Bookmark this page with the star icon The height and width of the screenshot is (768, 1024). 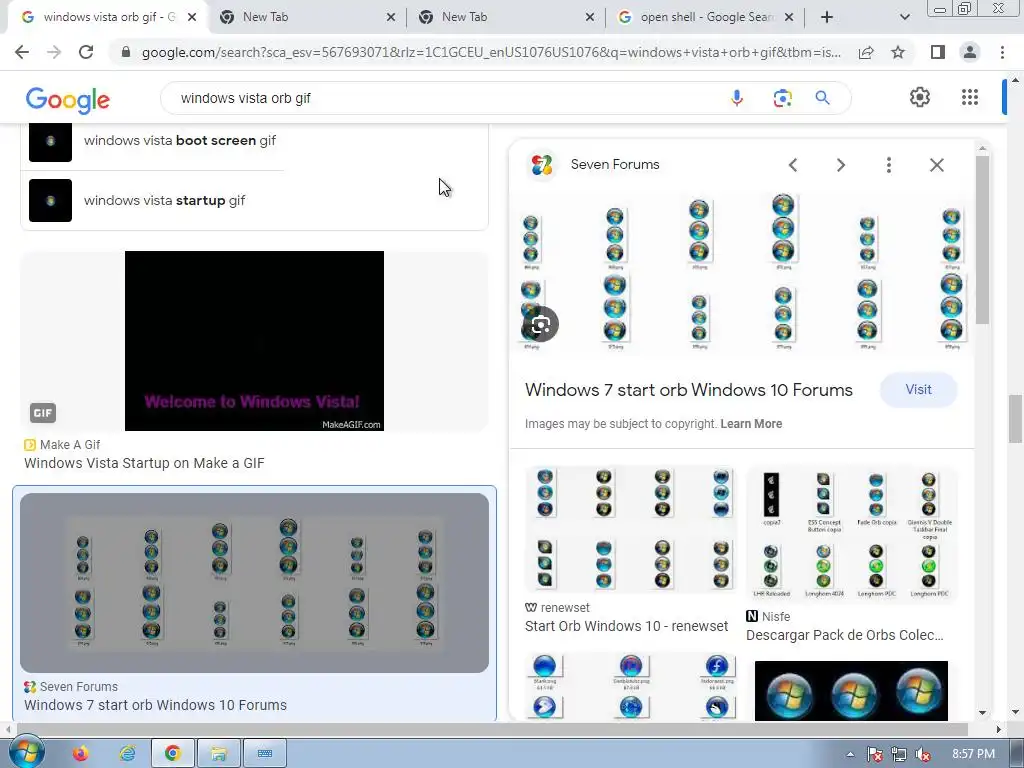(x=898, y=52)
